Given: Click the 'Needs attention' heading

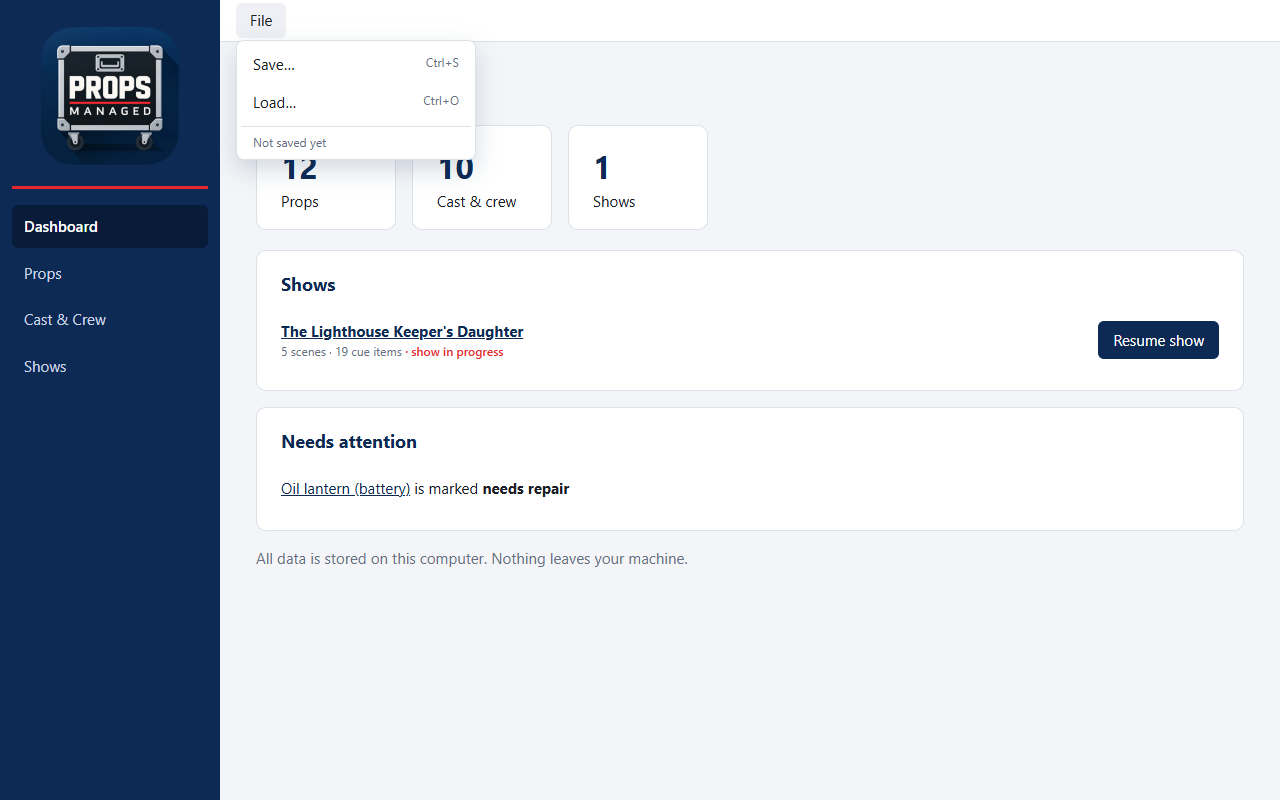Looking at the screenshot, I should tap(349, 442).
